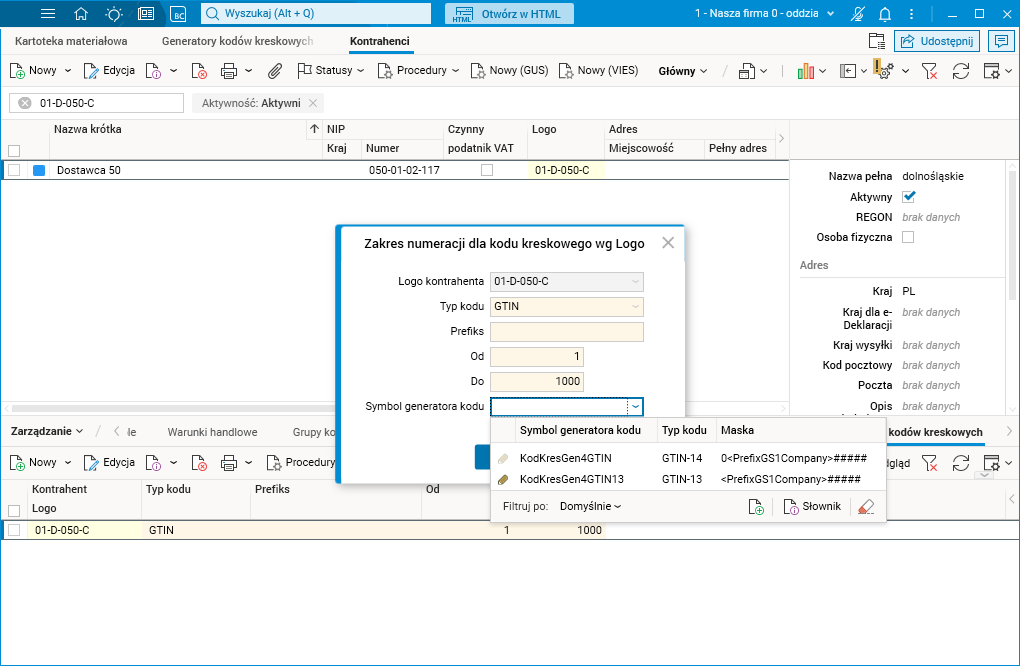Refresh the lower barcode ranges list
1020x666 pixels.
tap(961, 463)
